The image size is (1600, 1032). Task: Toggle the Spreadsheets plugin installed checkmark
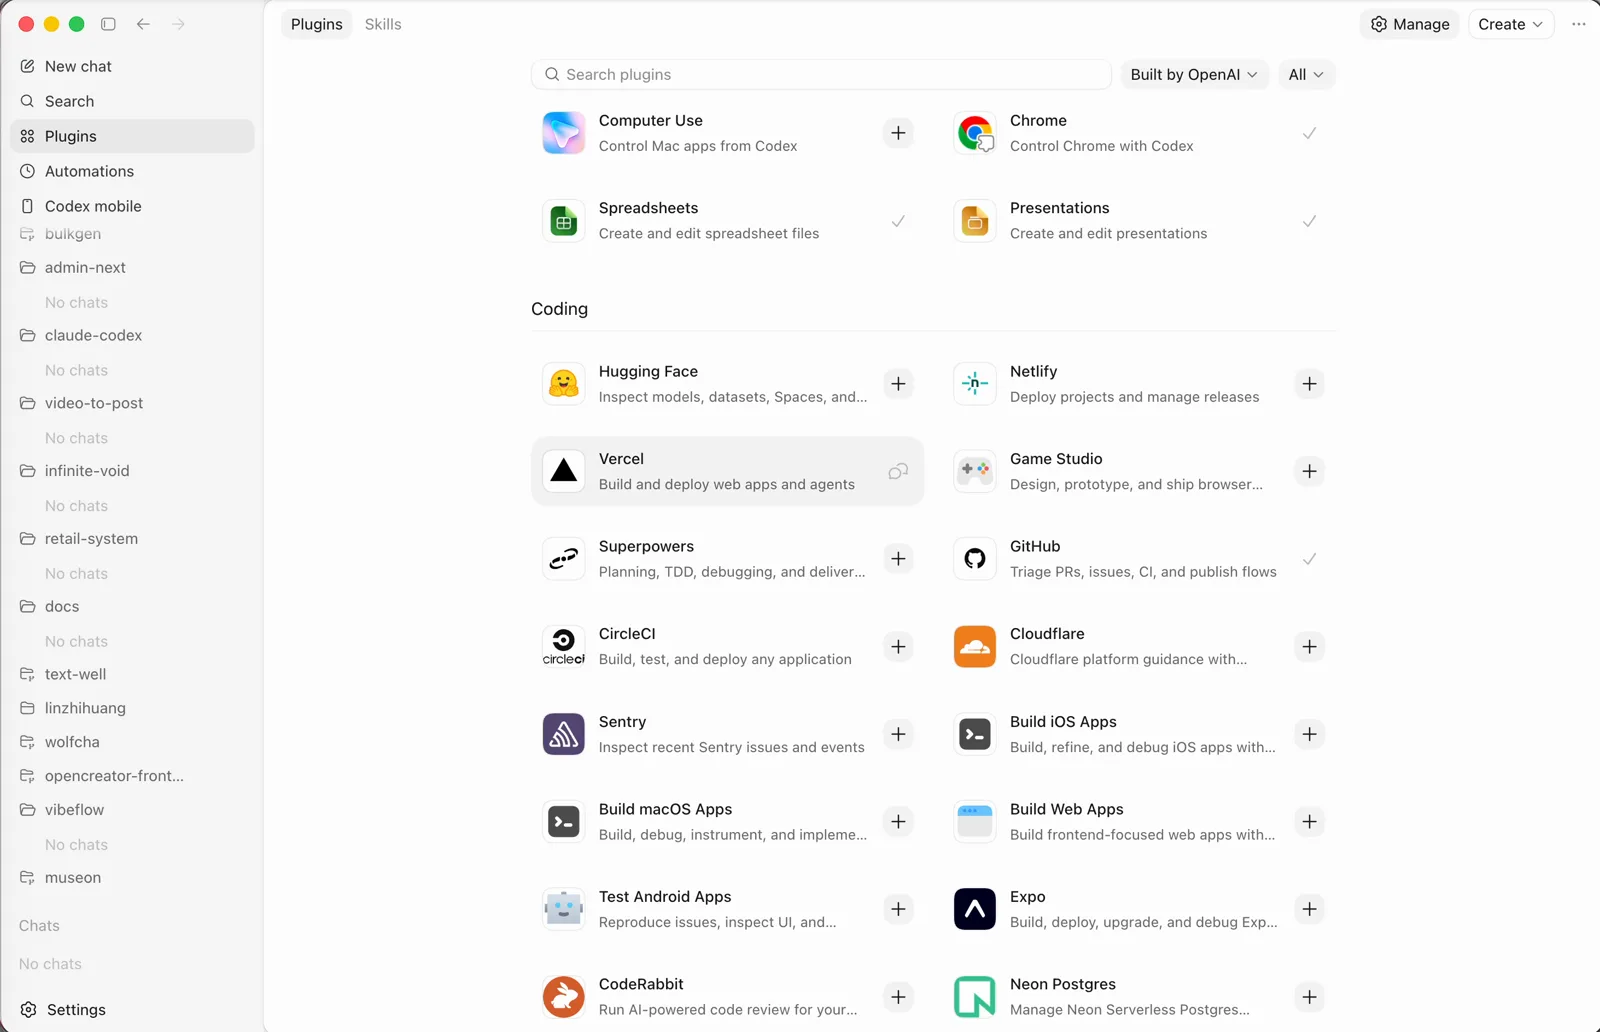(x=898, y=221)
